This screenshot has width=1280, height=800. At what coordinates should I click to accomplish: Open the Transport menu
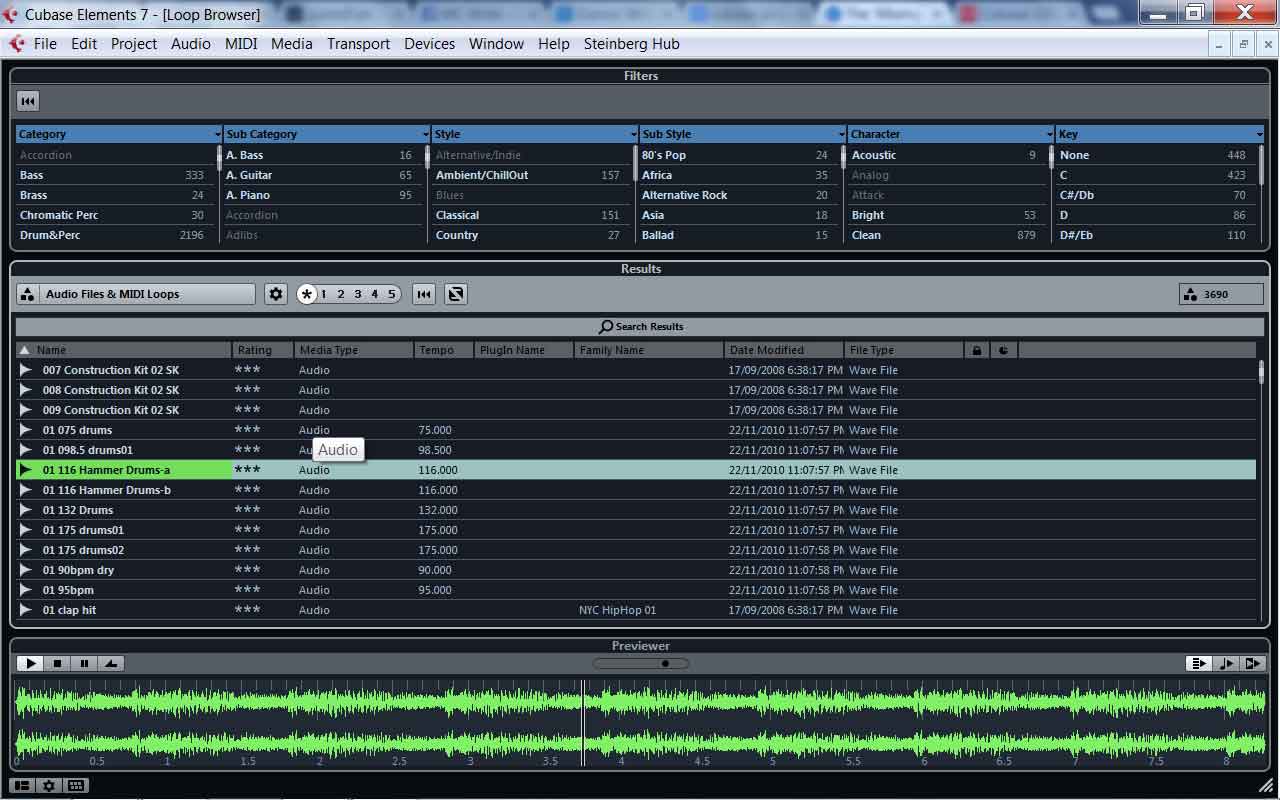(x=358, y=44)
